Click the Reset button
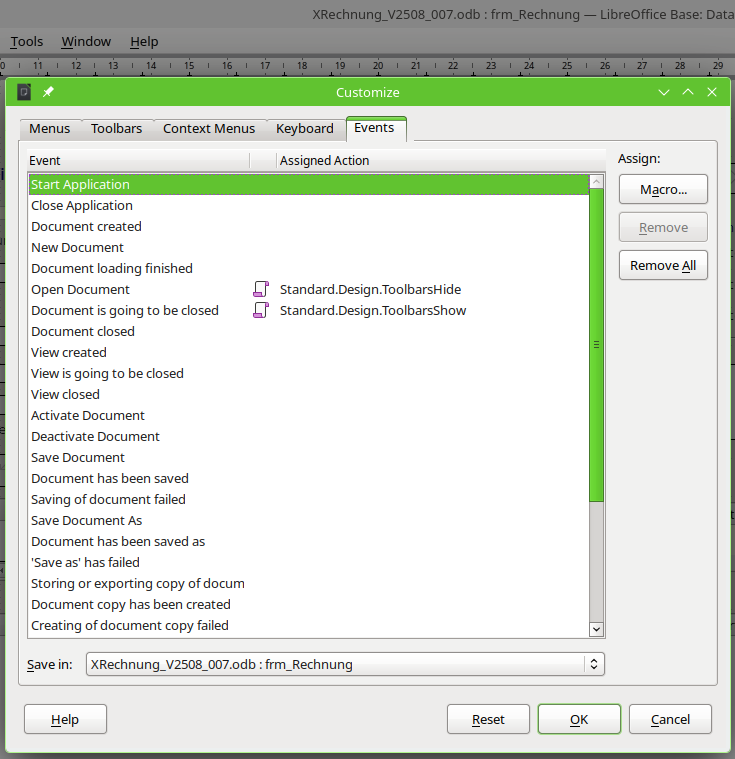 click(x=488, y=719)
